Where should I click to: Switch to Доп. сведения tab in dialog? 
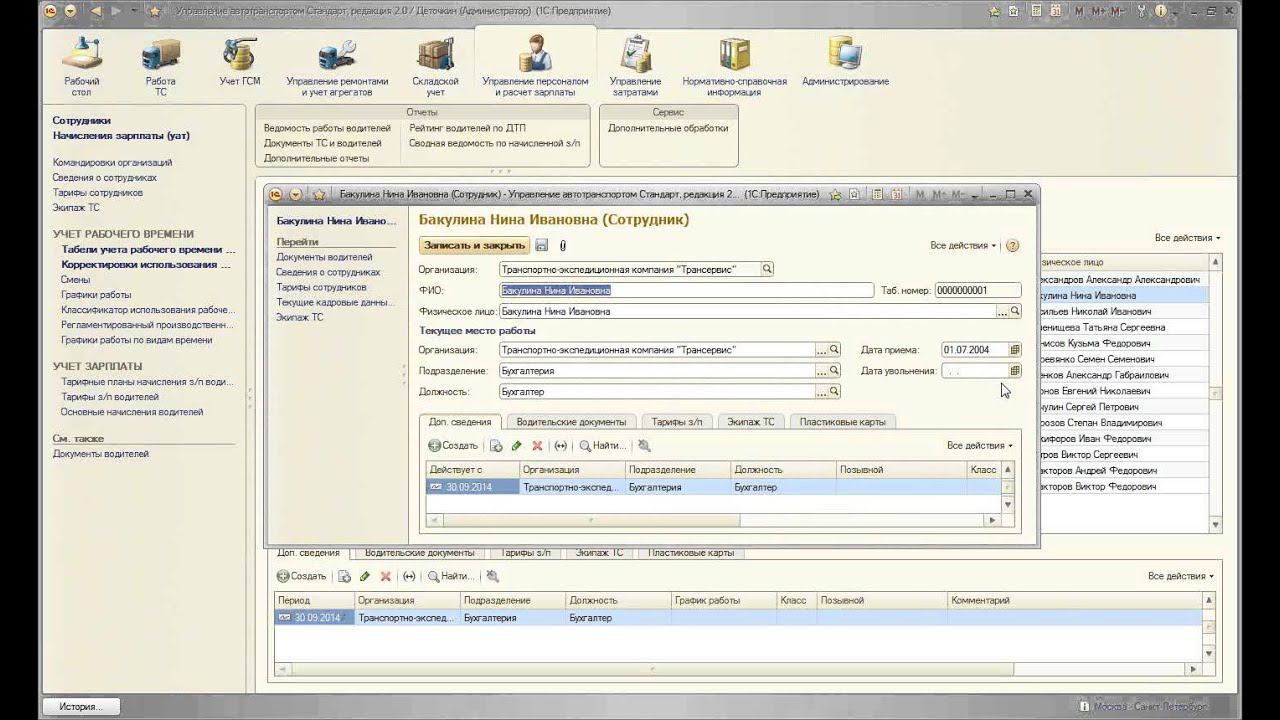pyautogui.click(x=458, y=422)
